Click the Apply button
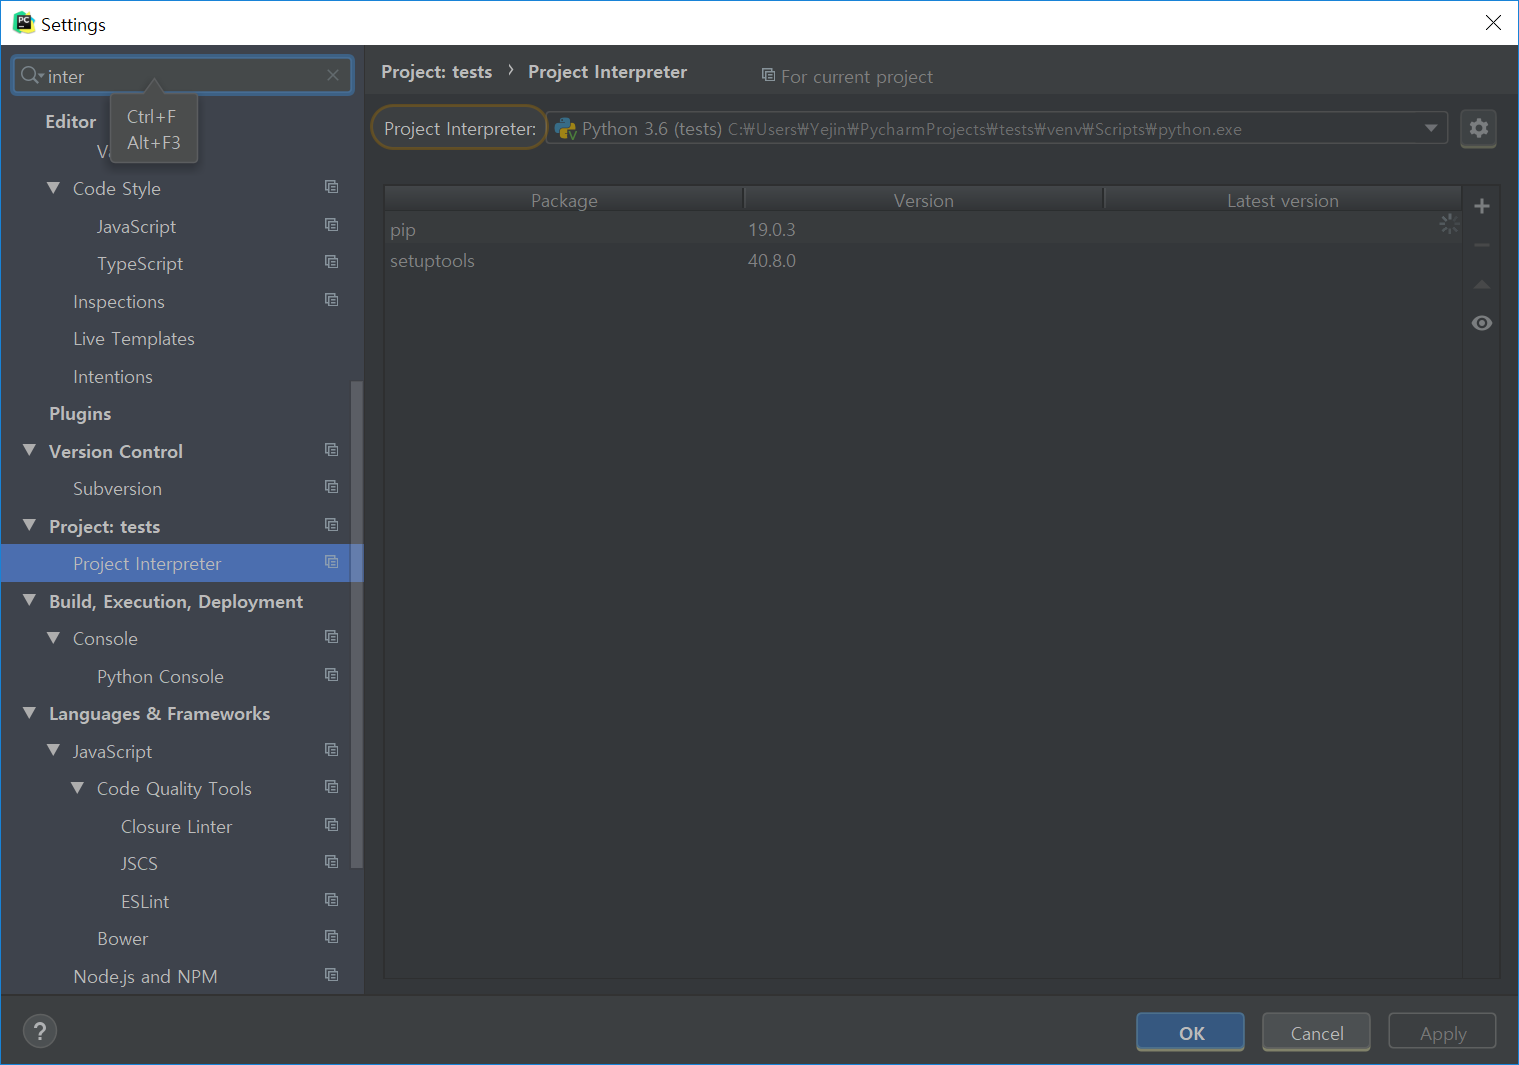Viewport: 1519px width, 1065px height. tap(1442, 1032)
